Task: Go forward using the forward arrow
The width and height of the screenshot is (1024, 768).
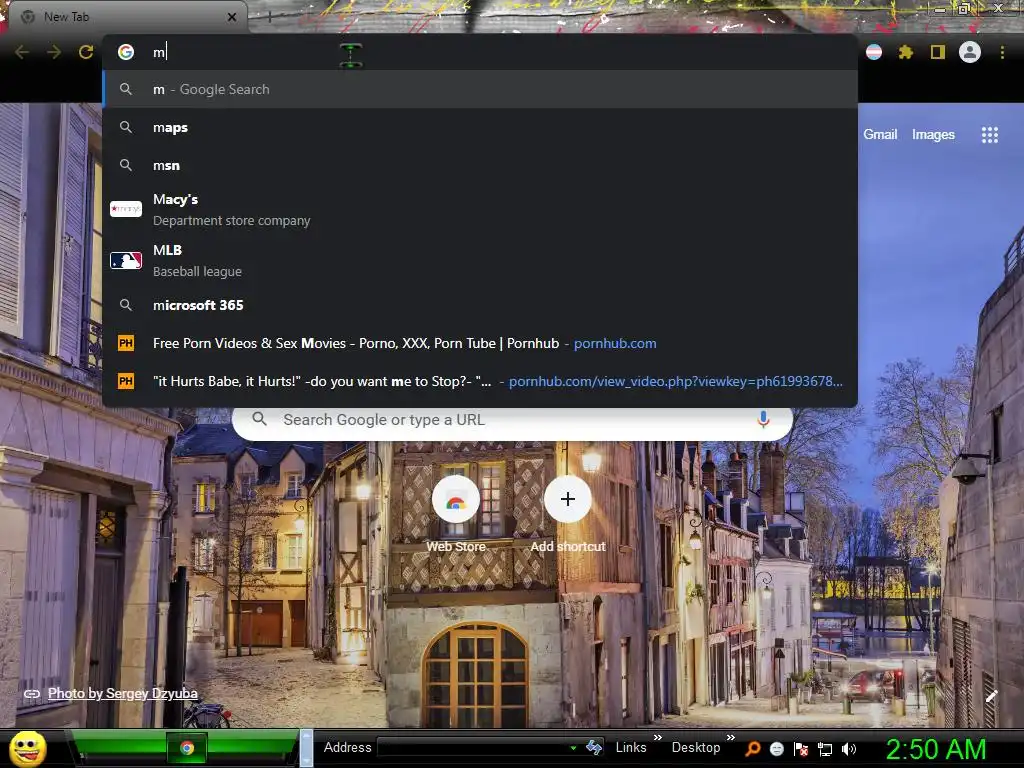Action: 54,52
